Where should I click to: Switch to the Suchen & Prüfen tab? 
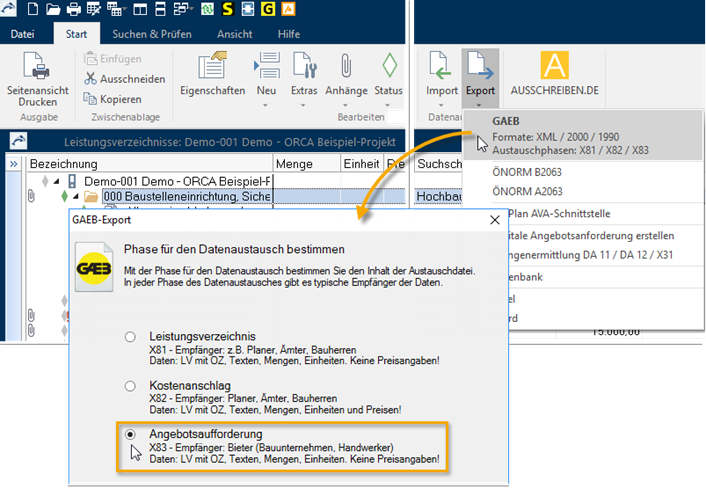tap(152, 34)
